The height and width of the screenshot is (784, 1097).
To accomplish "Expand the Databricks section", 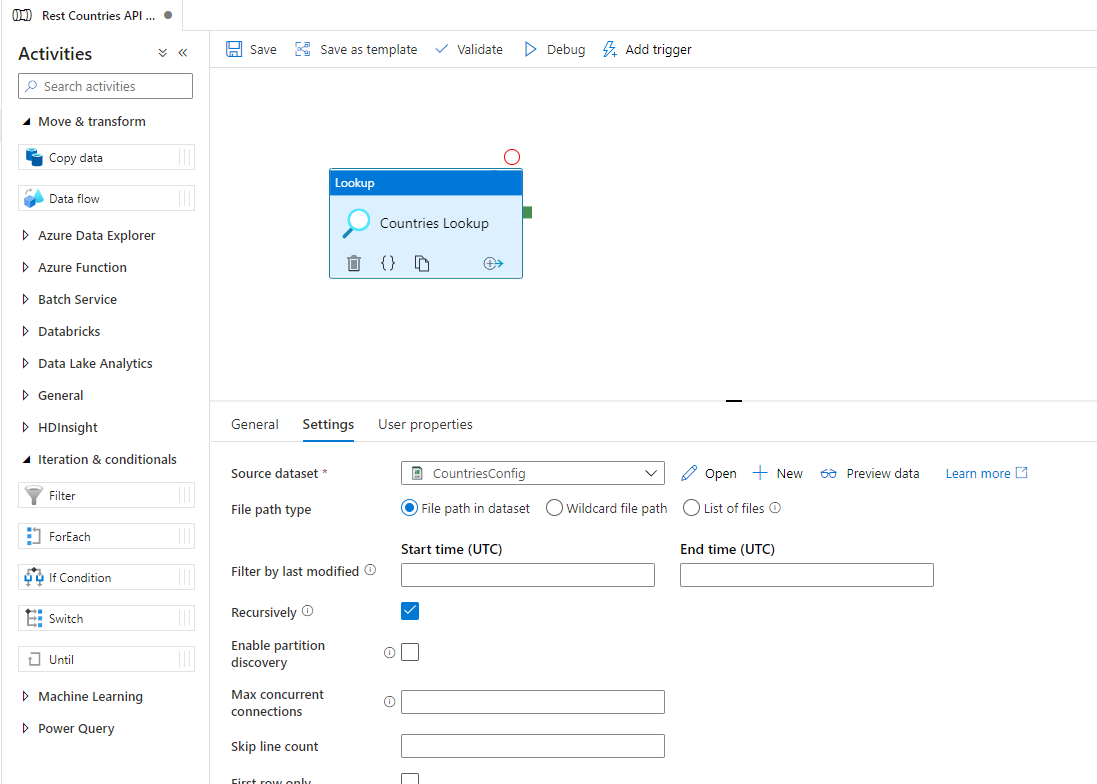I will [x=26, y=331].
